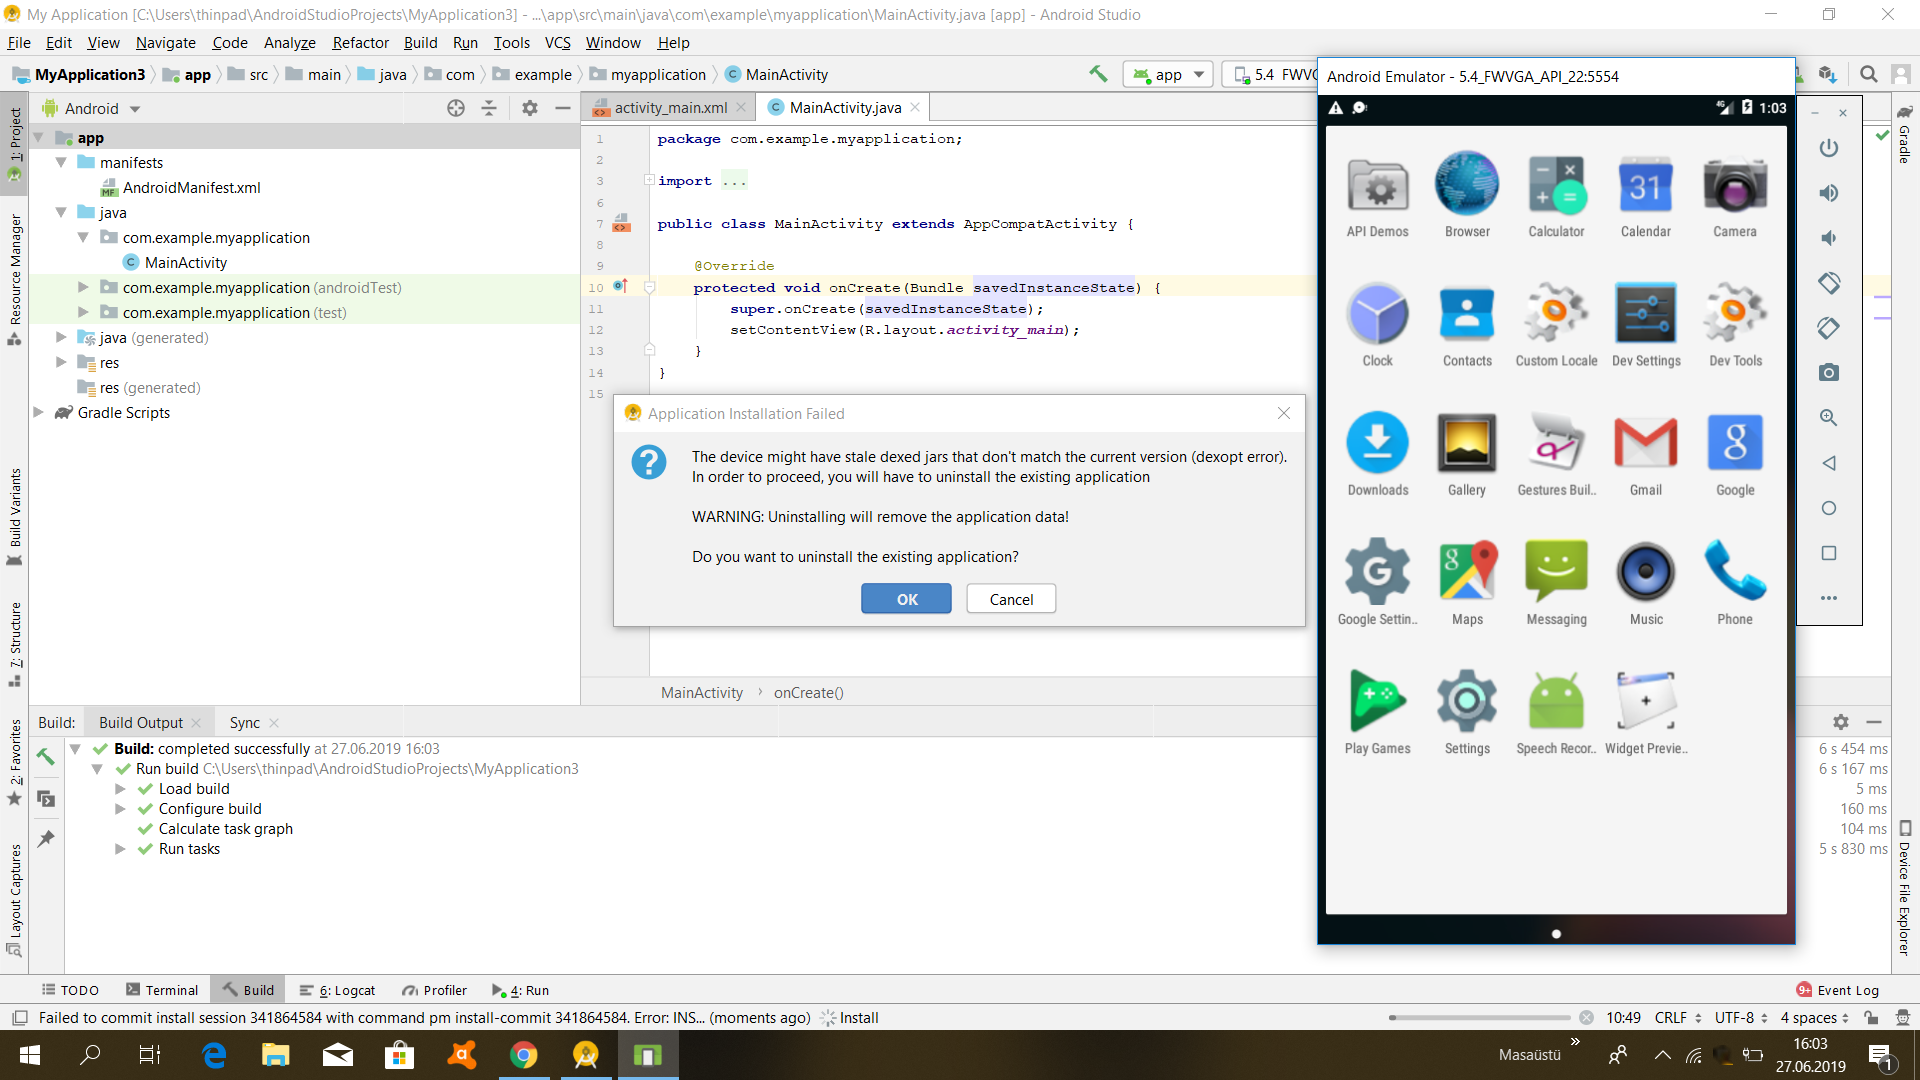Screen dimensions: 1920x1080
Task: Collapse all in the Project panel
Action: tap(489, 108)
